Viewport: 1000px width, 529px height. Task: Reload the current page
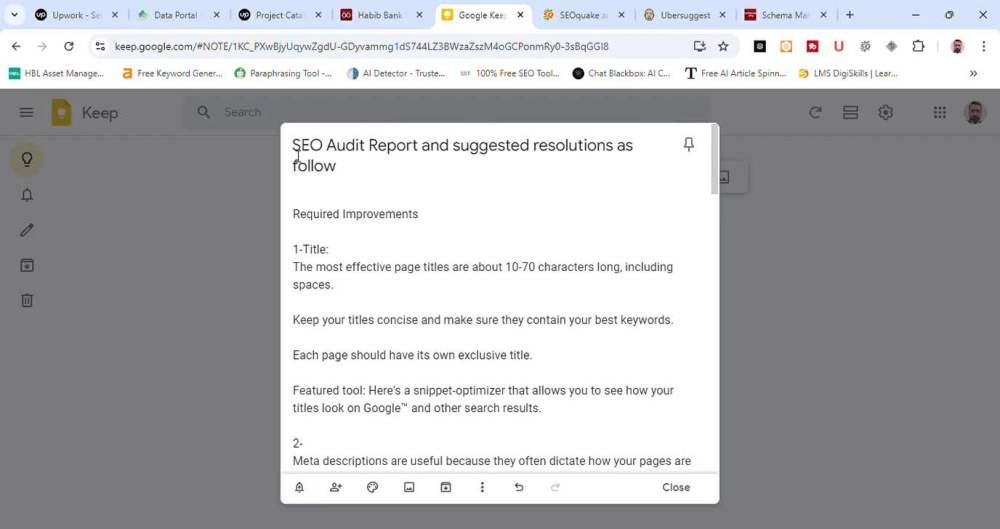tap(69, 46)
